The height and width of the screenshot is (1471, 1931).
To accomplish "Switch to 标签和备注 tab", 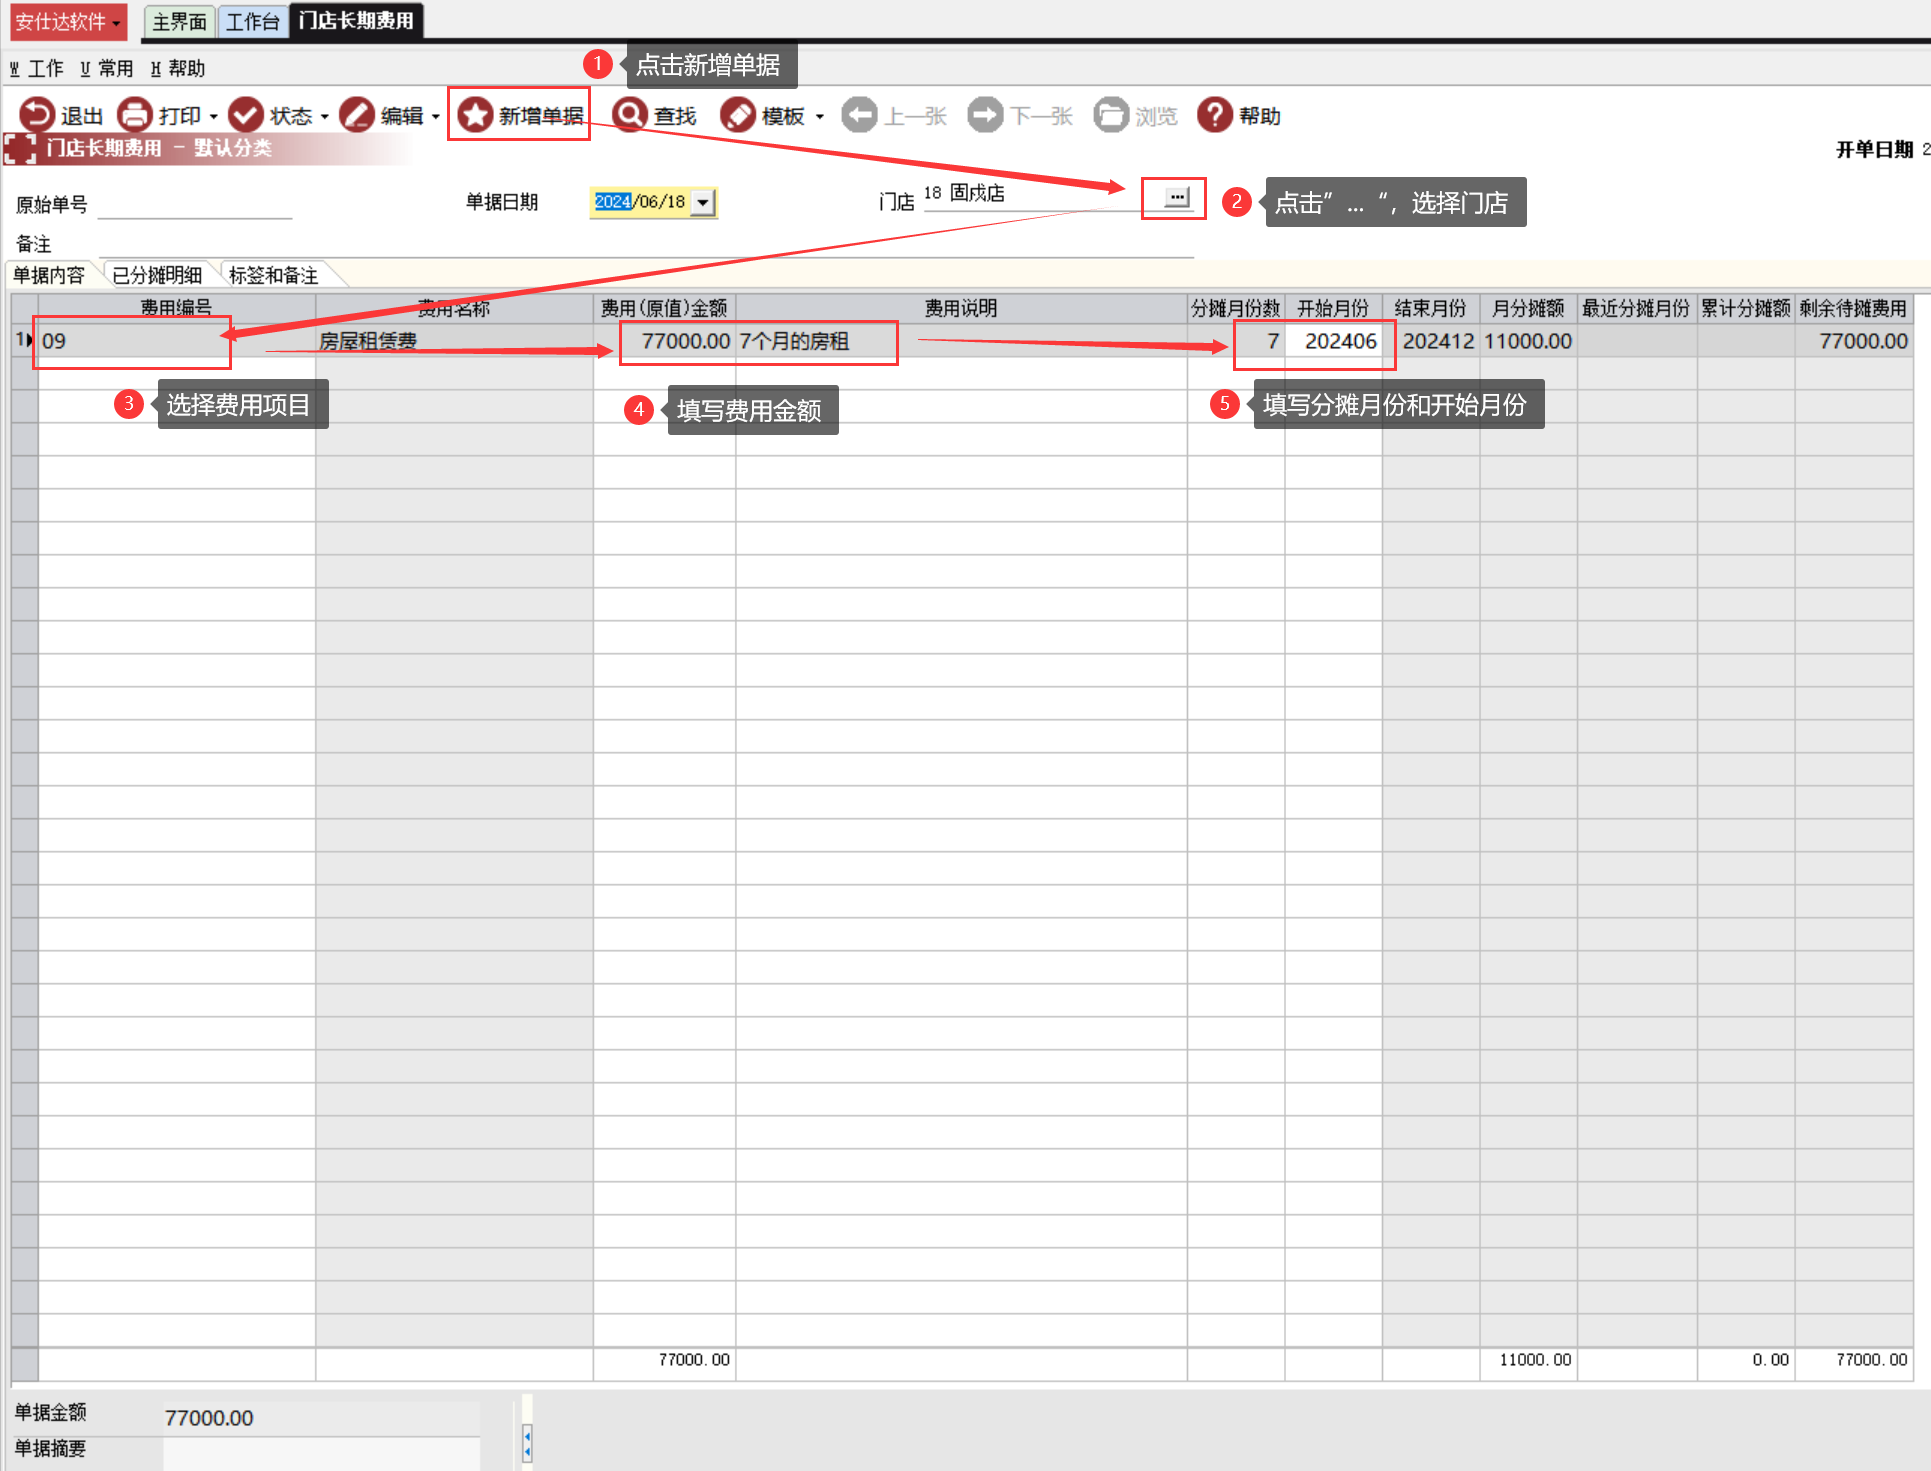I will 273,275.
